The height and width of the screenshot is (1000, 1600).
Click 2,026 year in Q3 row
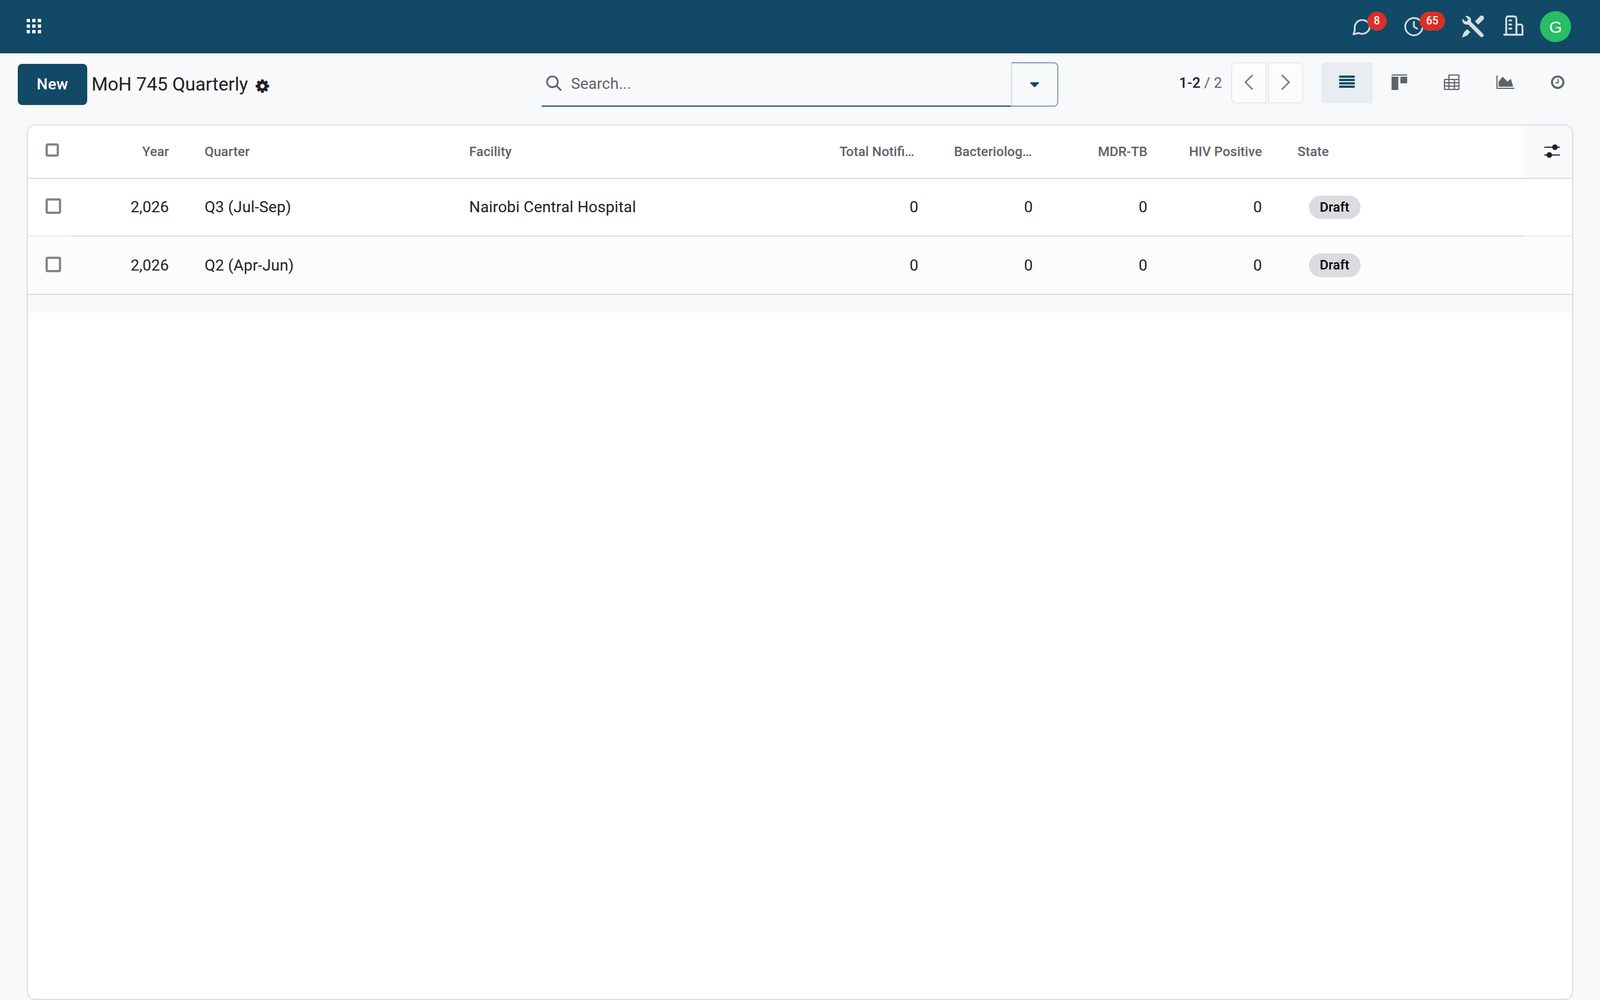pos(149,207)
